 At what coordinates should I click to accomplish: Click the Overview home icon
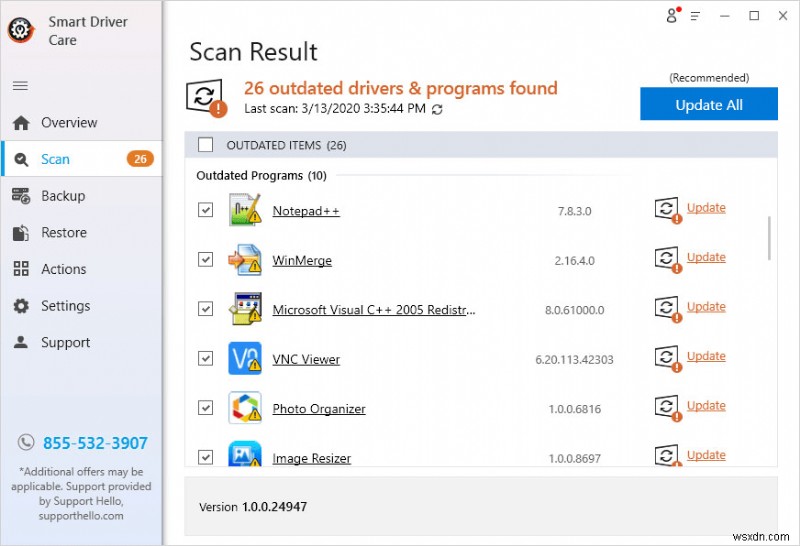(x=21, y=123)
